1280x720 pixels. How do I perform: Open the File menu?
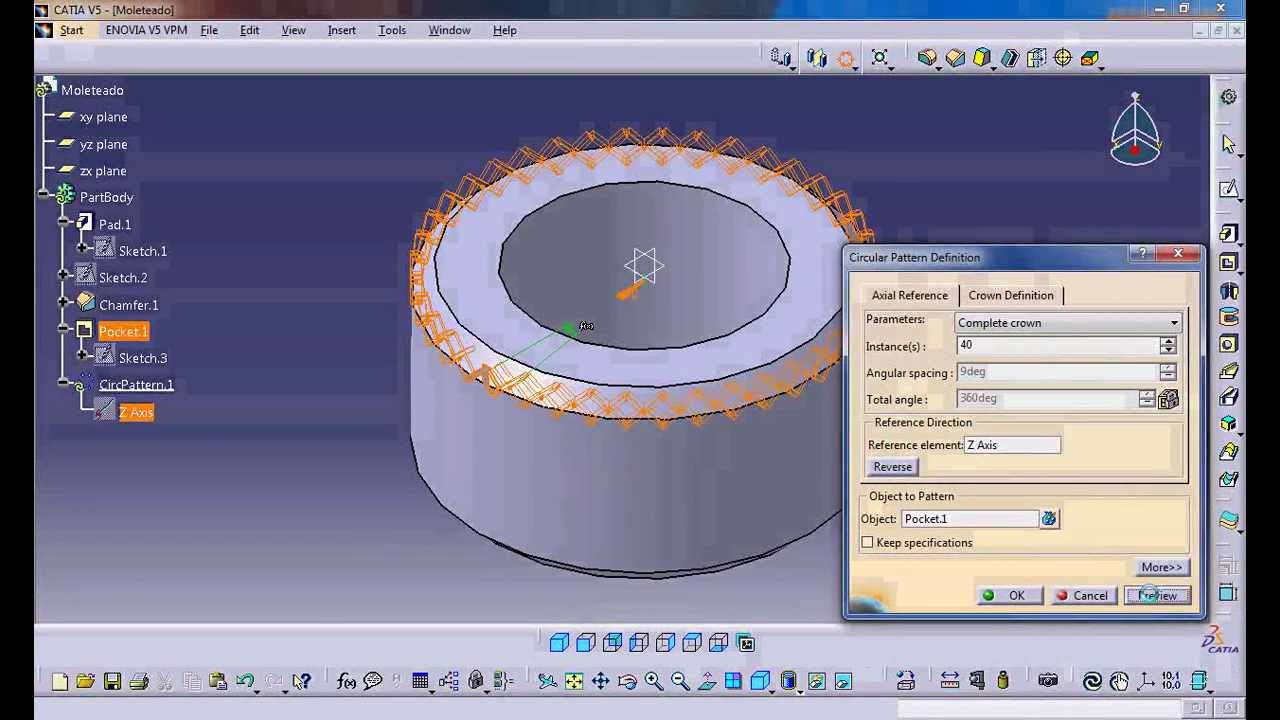[x=209, y=30]
